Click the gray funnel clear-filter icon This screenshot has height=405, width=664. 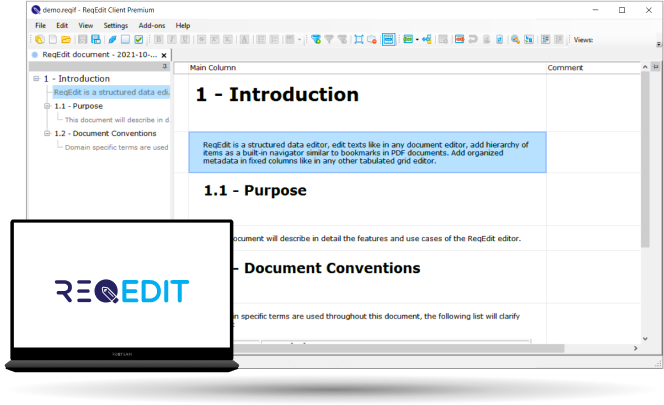(342, 39)
